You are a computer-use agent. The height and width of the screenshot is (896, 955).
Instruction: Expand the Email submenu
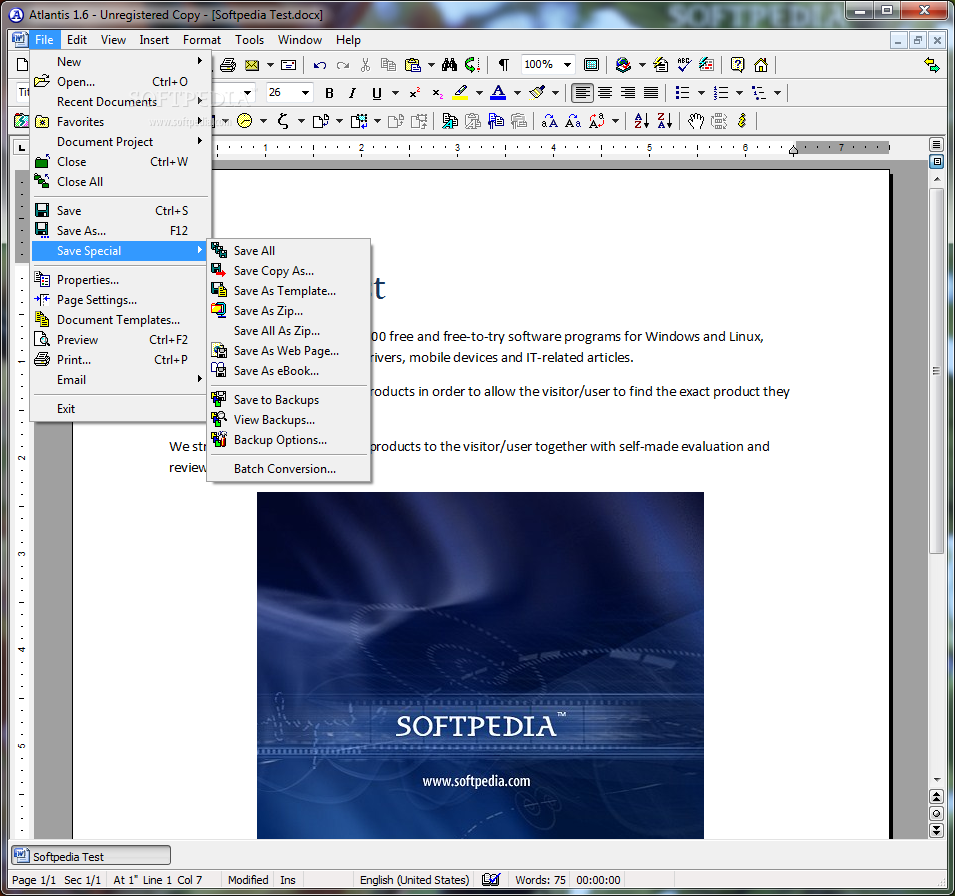click(120, 379)
